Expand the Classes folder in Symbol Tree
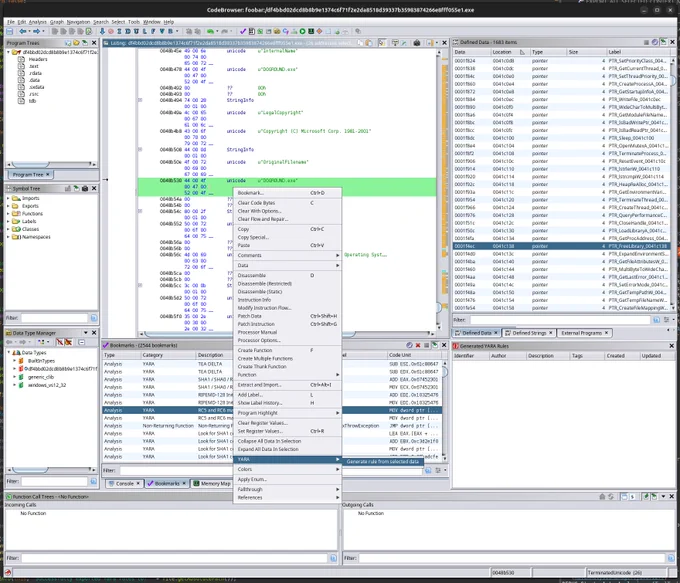680x583 pixels. (8, 229)
